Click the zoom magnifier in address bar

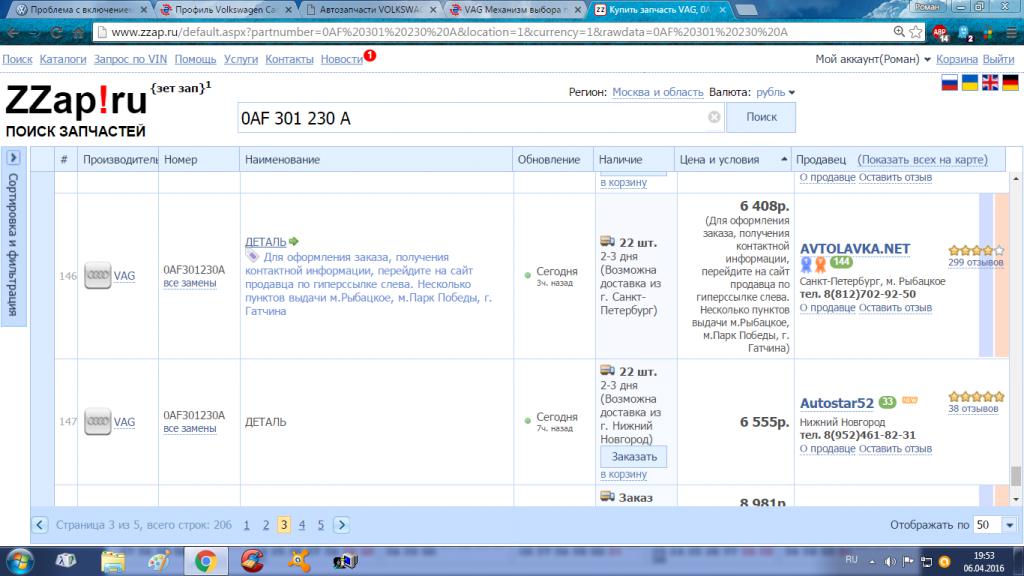point(899,32)
